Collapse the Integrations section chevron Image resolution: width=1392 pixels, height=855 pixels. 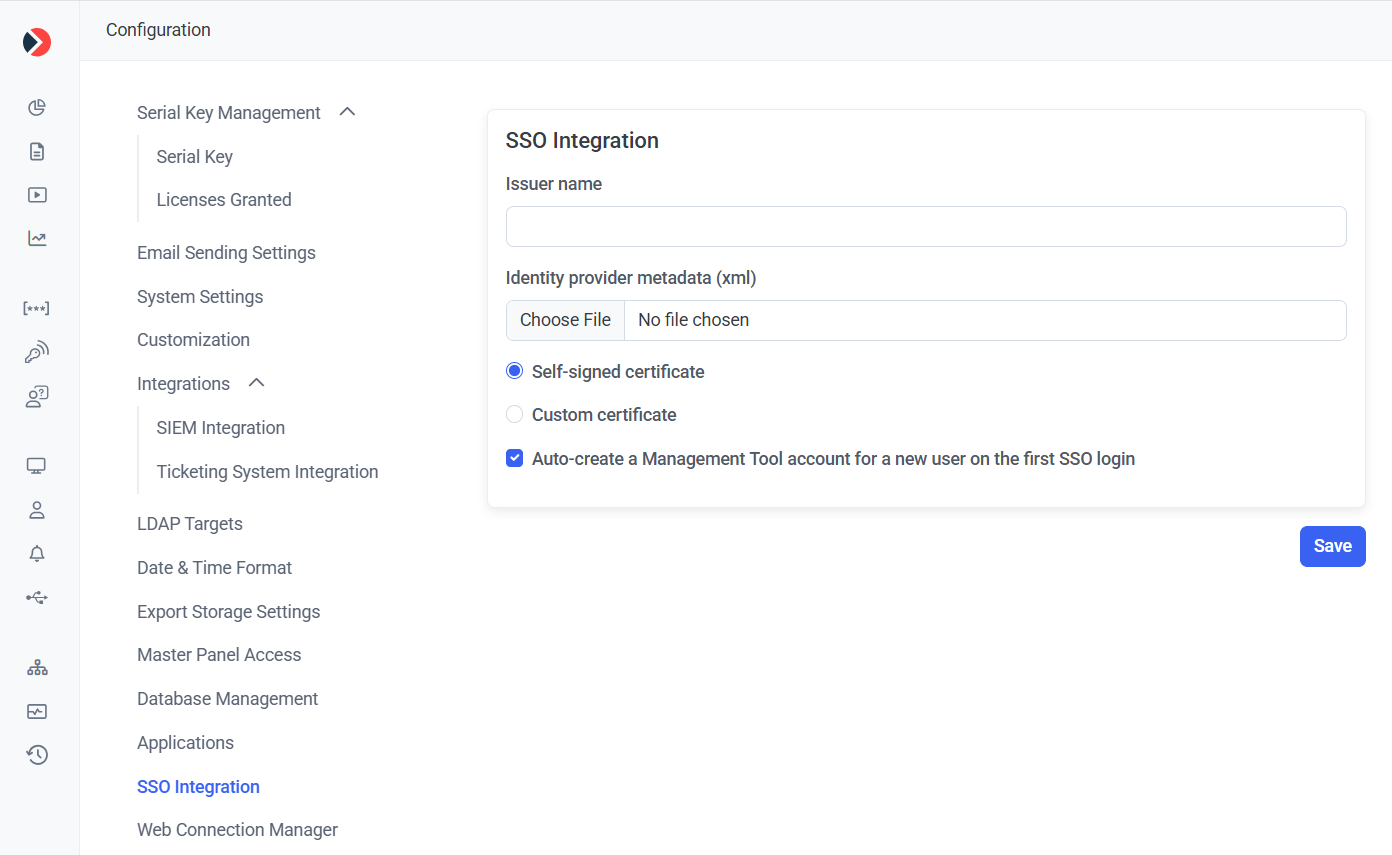coord(256,383)
